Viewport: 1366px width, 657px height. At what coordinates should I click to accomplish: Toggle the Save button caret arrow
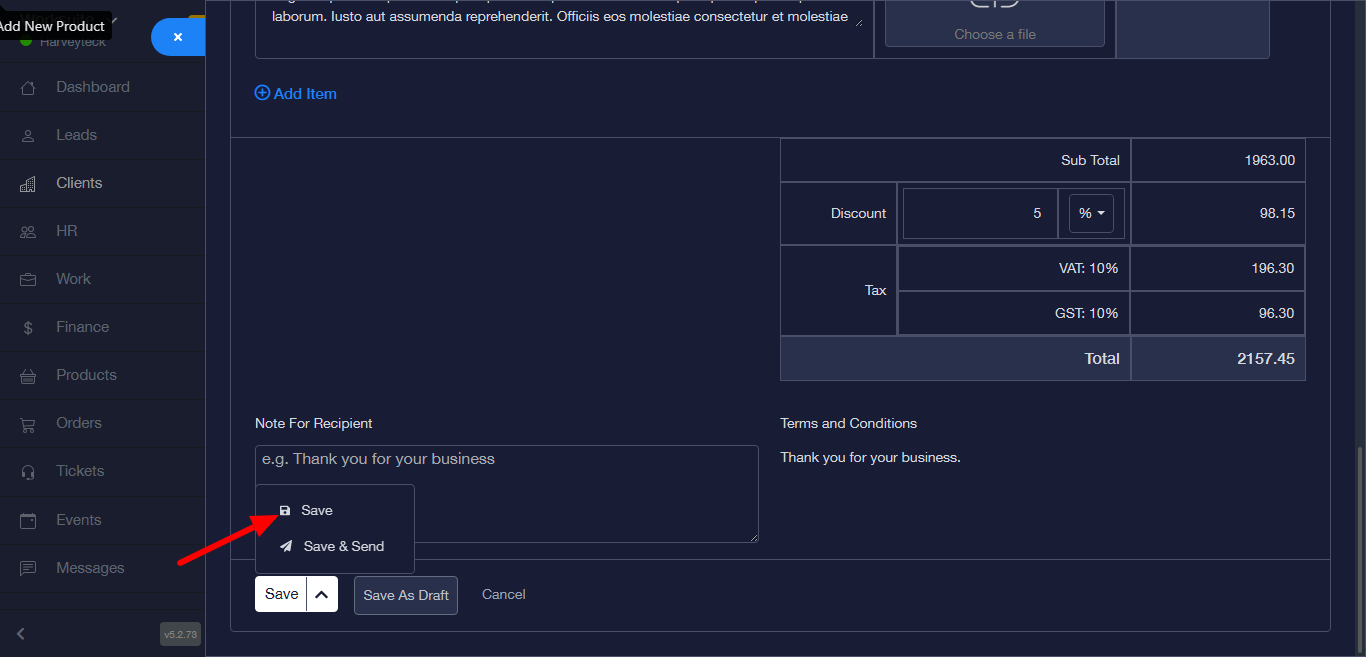(322, 594)
